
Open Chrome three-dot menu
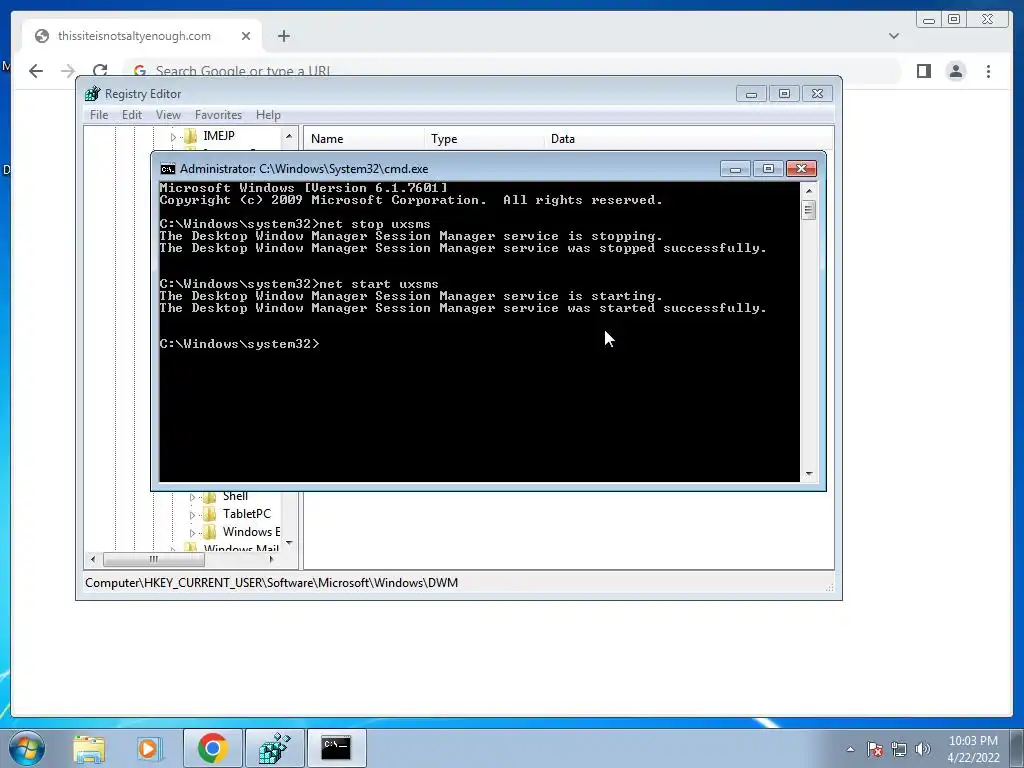coord(988,71)
